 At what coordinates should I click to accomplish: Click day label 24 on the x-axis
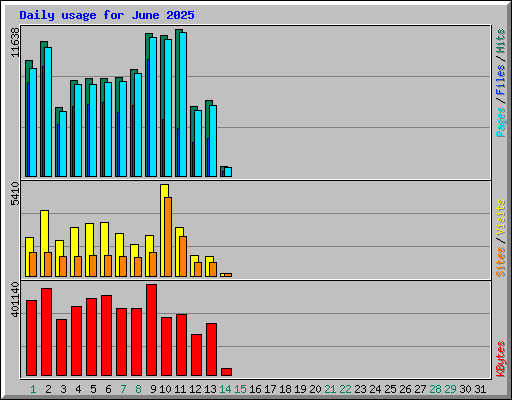pyautogui.click(x=375, y=389)
